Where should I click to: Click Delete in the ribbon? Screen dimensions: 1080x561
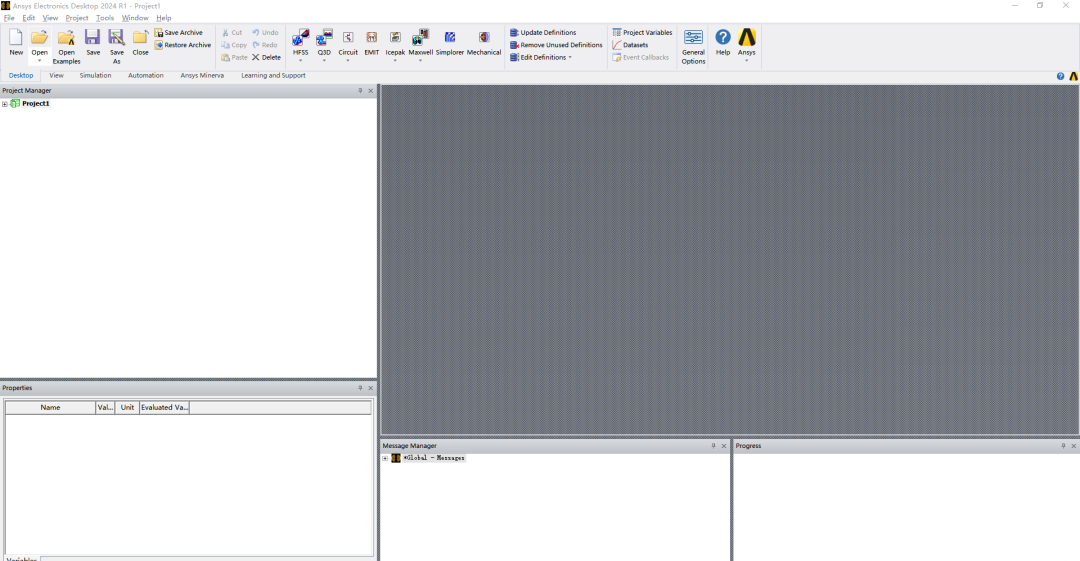tap(266, 57)
